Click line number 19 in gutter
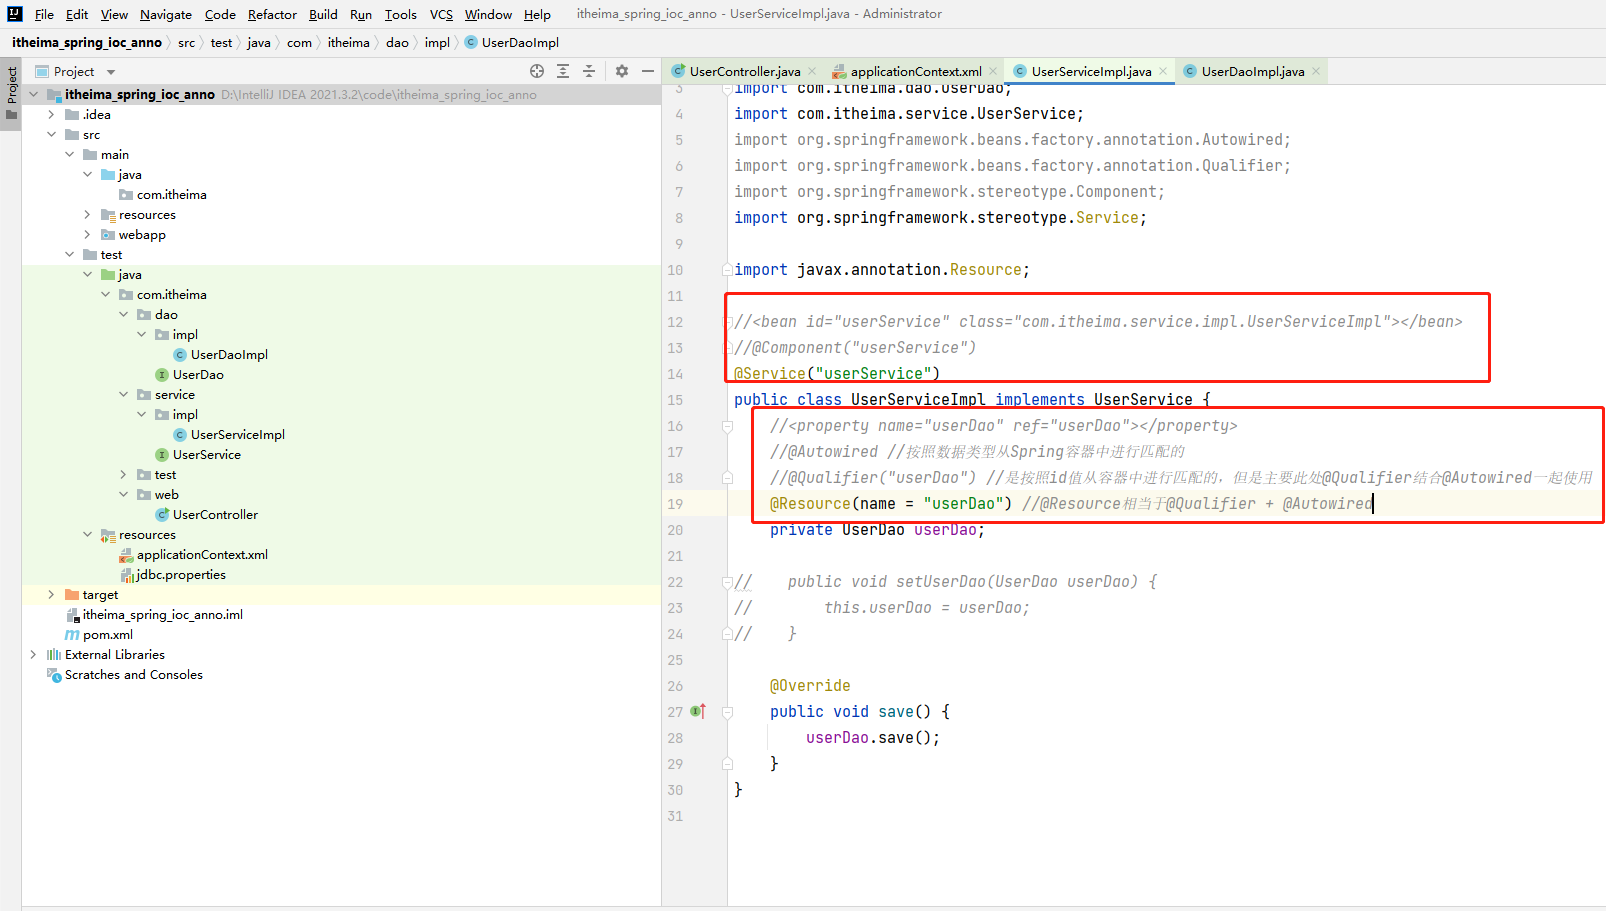 click(675, 503)
